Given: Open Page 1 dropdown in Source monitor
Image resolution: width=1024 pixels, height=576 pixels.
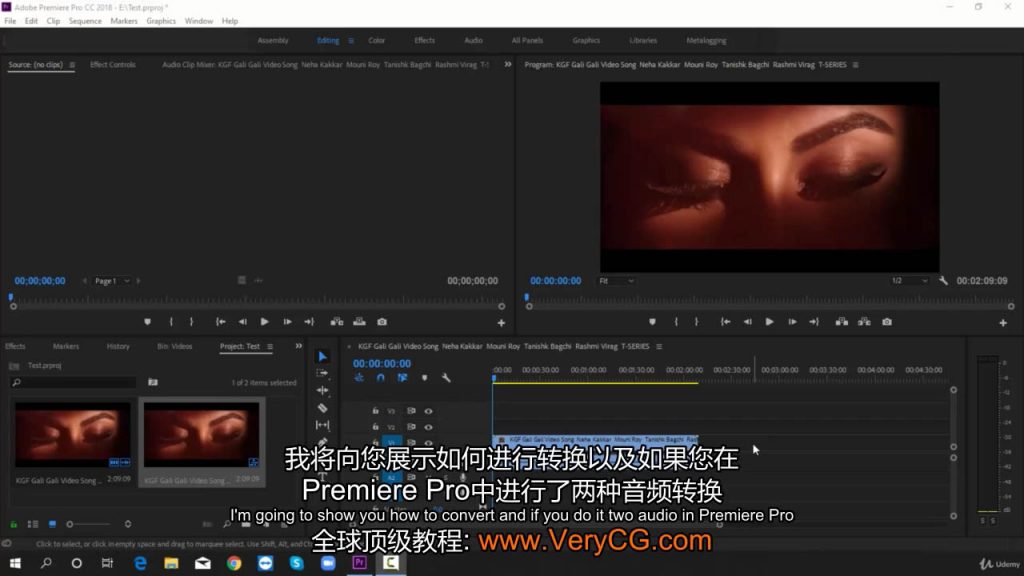Looking at the screenshot, I should 112,281.
